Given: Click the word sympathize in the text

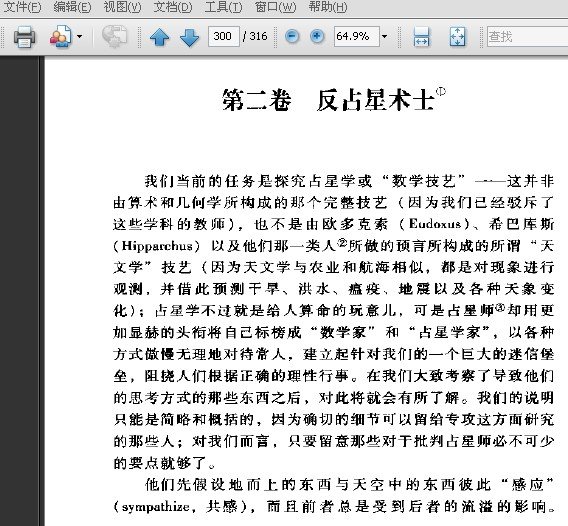Looking at the screenshot, I should point(156,507).
